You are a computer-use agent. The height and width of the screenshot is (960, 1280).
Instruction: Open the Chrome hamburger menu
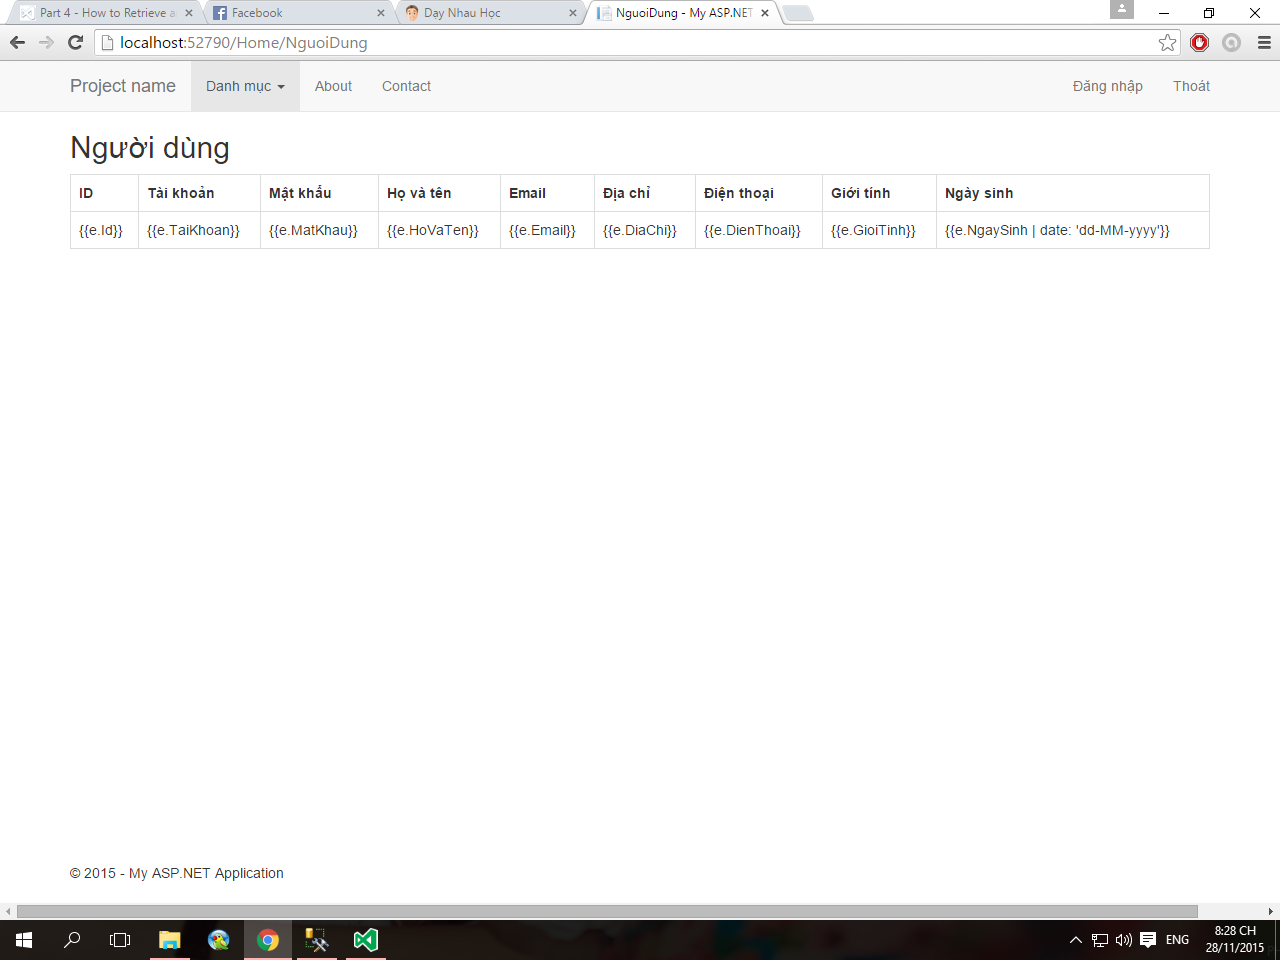pyautogui.click(x=1264, y=42)
